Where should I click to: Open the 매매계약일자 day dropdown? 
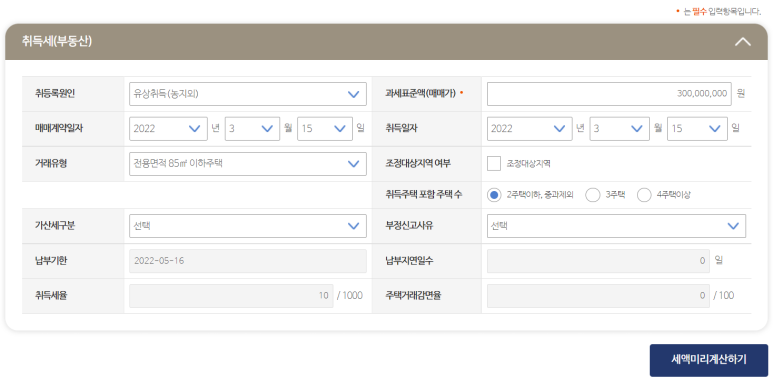[x=325, y=129]
